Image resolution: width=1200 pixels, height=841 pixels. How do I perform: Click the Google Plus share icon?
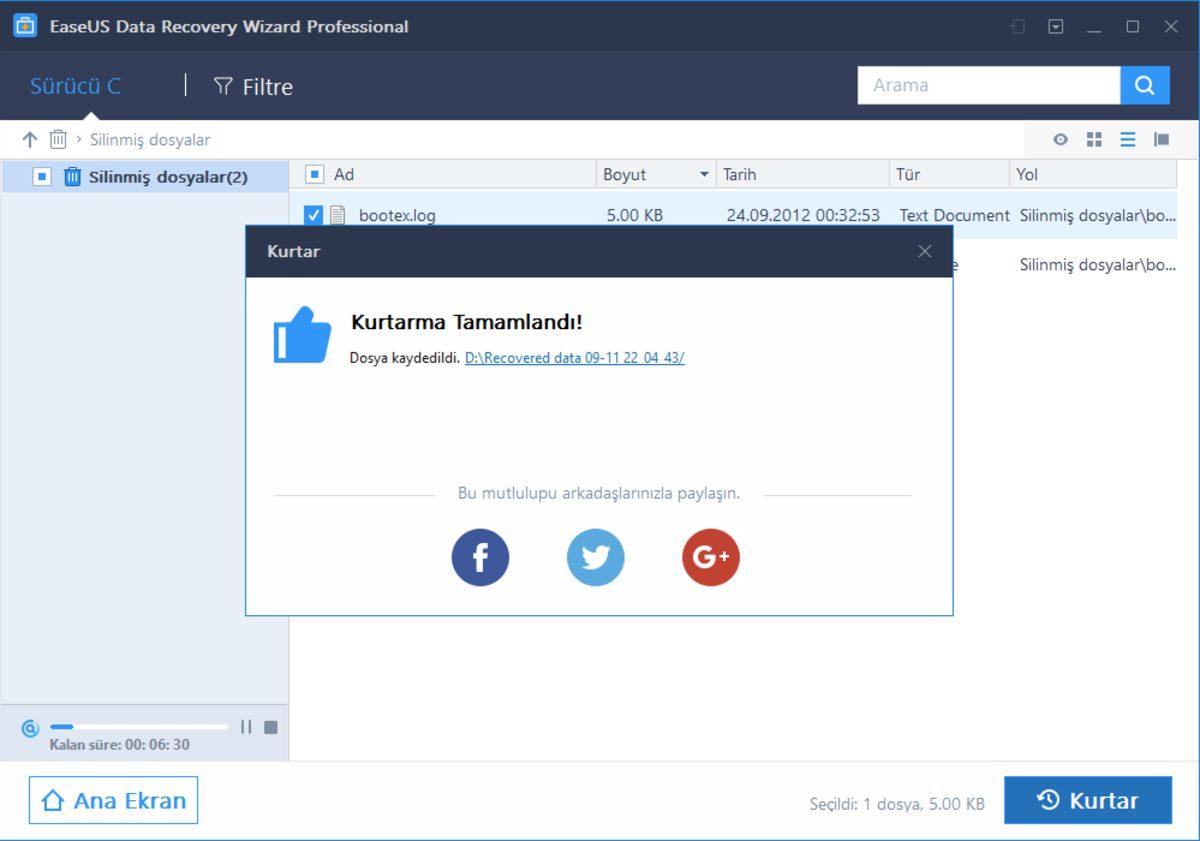coord(710,558)
